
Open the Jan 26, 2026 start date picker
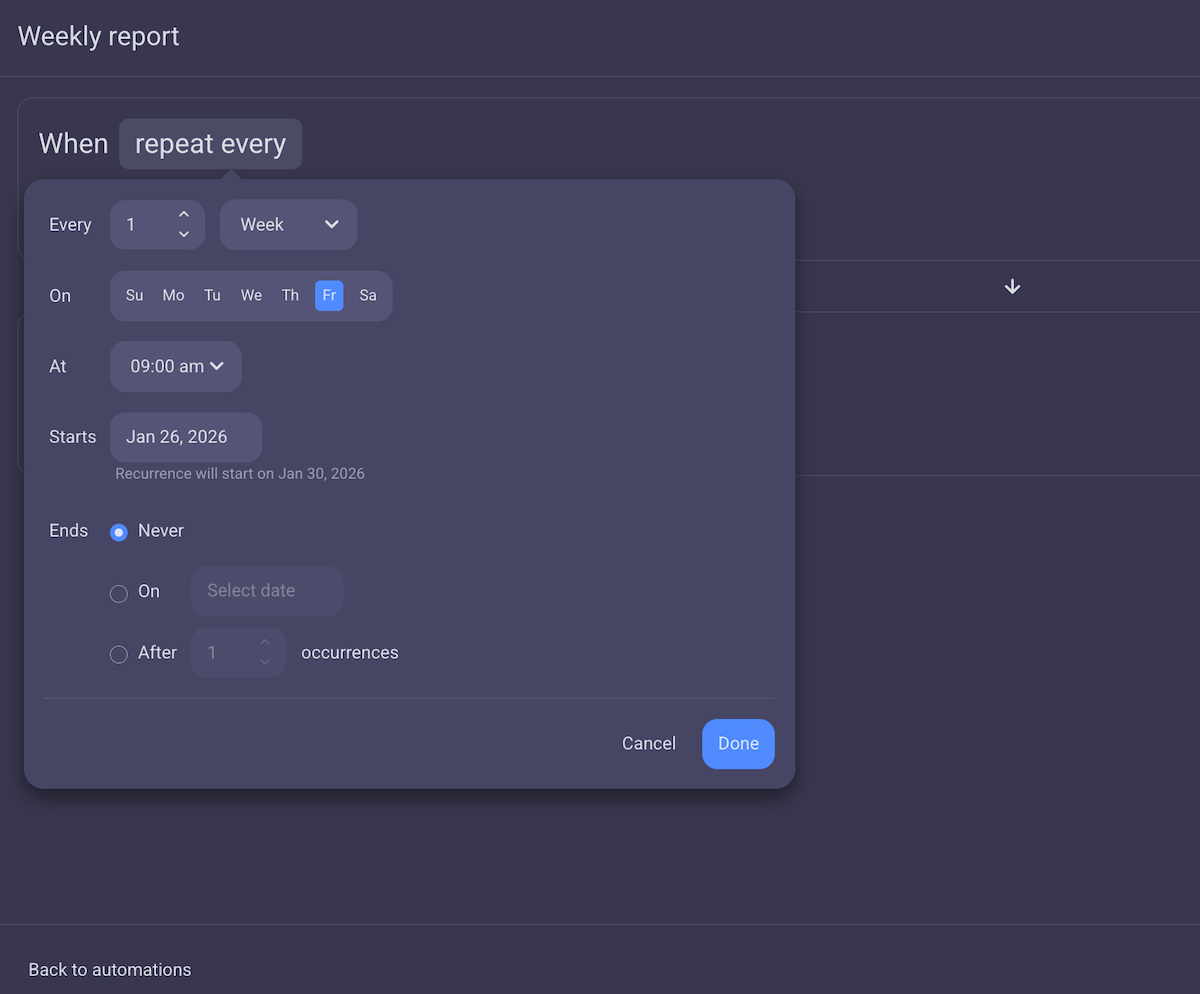click(x=185, y=437)
